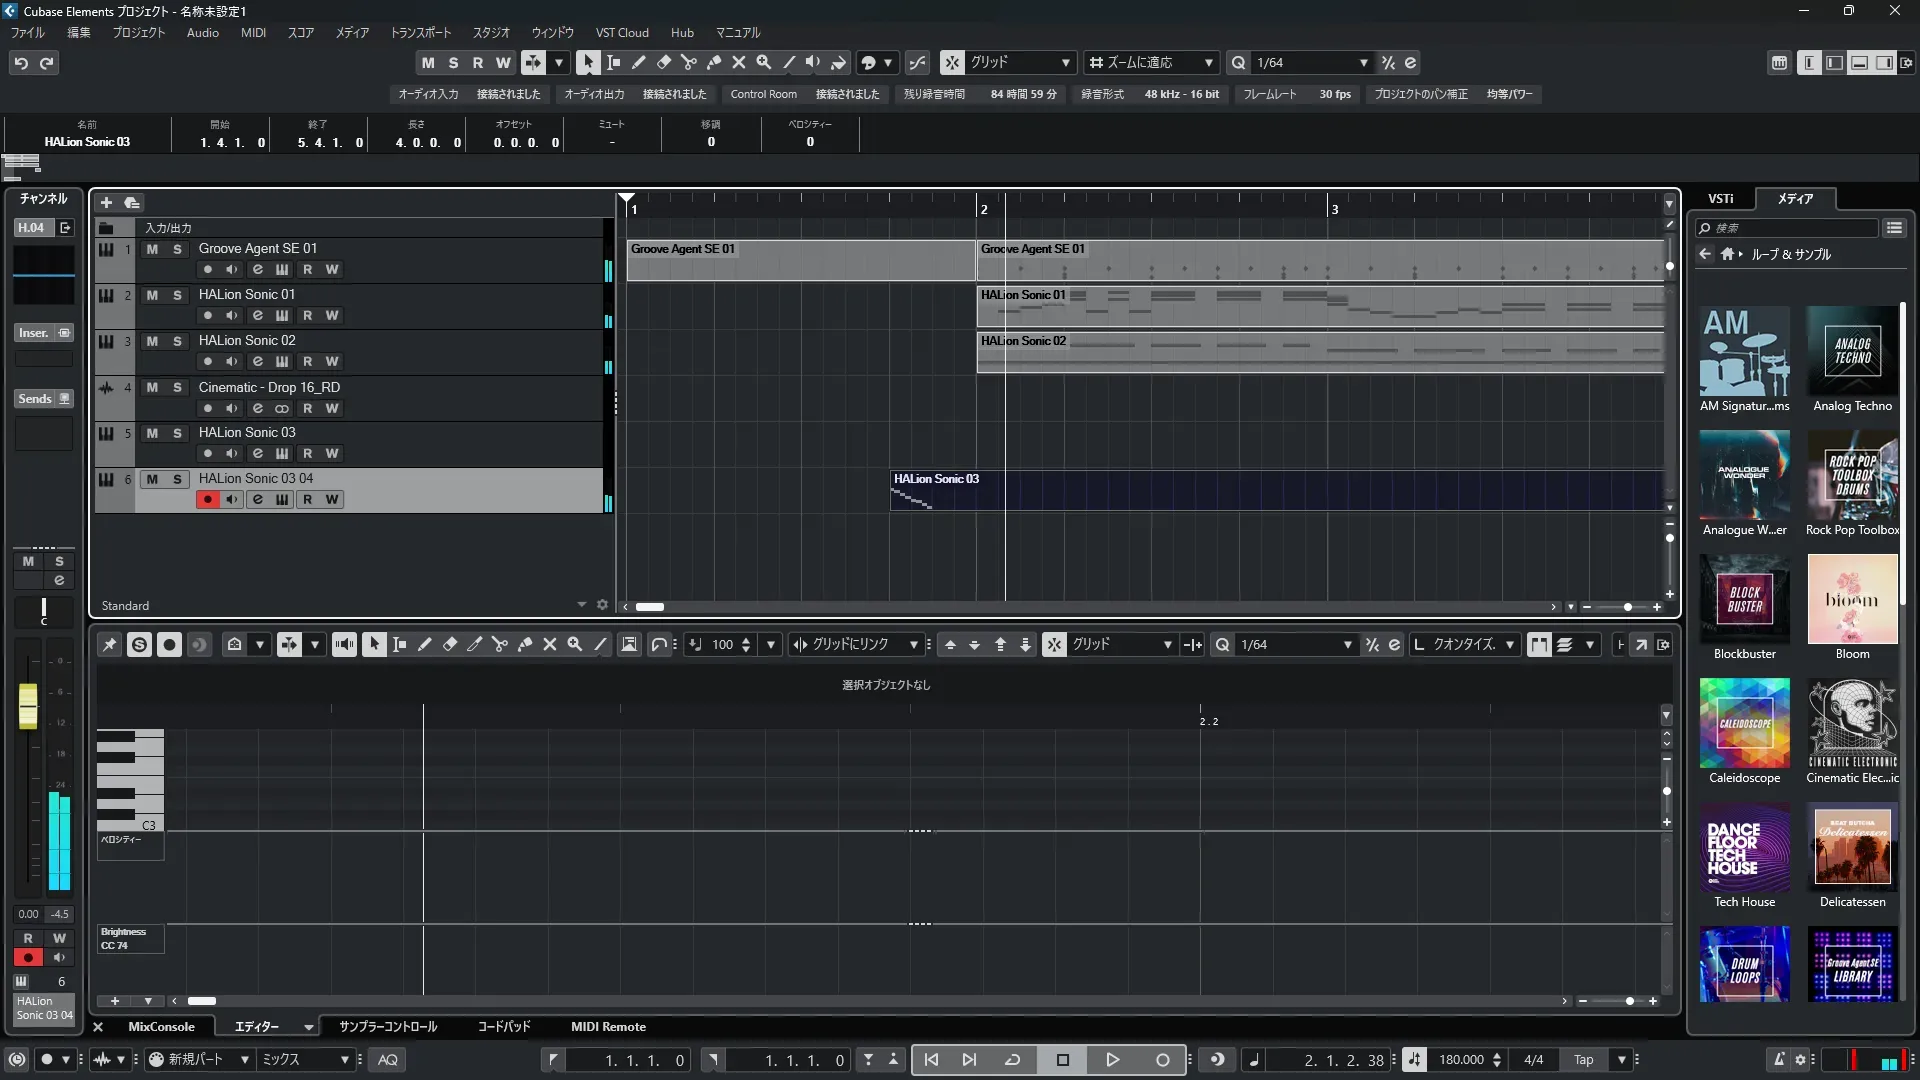The image size is (1920, 1080).
Task: Solo the HALion Sonic 02 track
Action: tap(177, 341)
